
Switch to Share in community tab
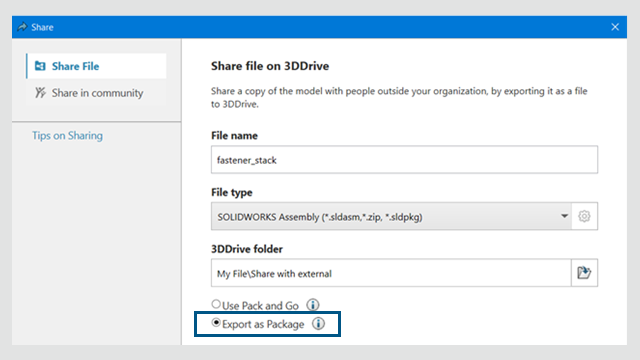coord(96,93)
